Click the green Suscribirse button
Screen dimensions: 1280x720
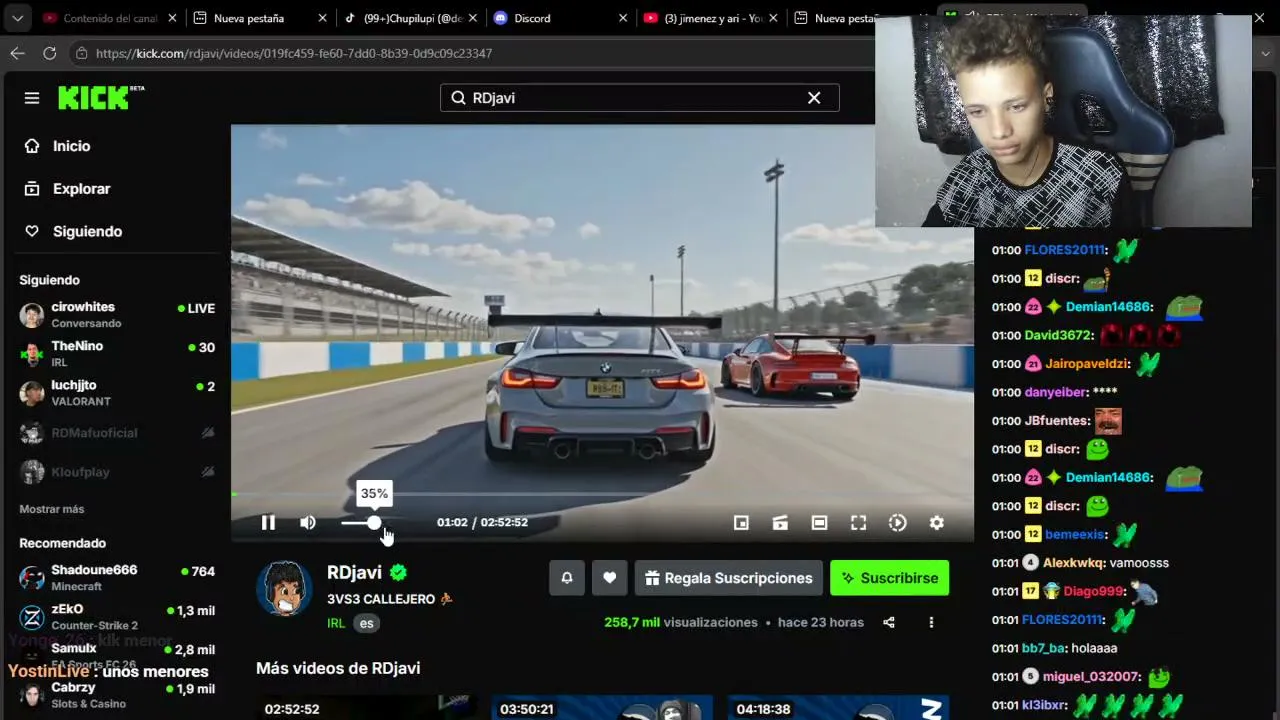[x=889, y=578]
